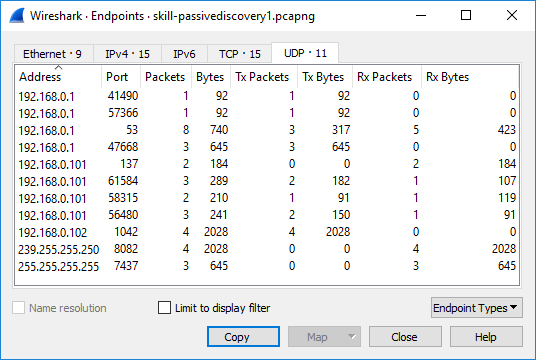The height and width of the screenshot is (360, 536).
Task: Click the 423 Rx Bytes cell
Action: tap(507, 130)
